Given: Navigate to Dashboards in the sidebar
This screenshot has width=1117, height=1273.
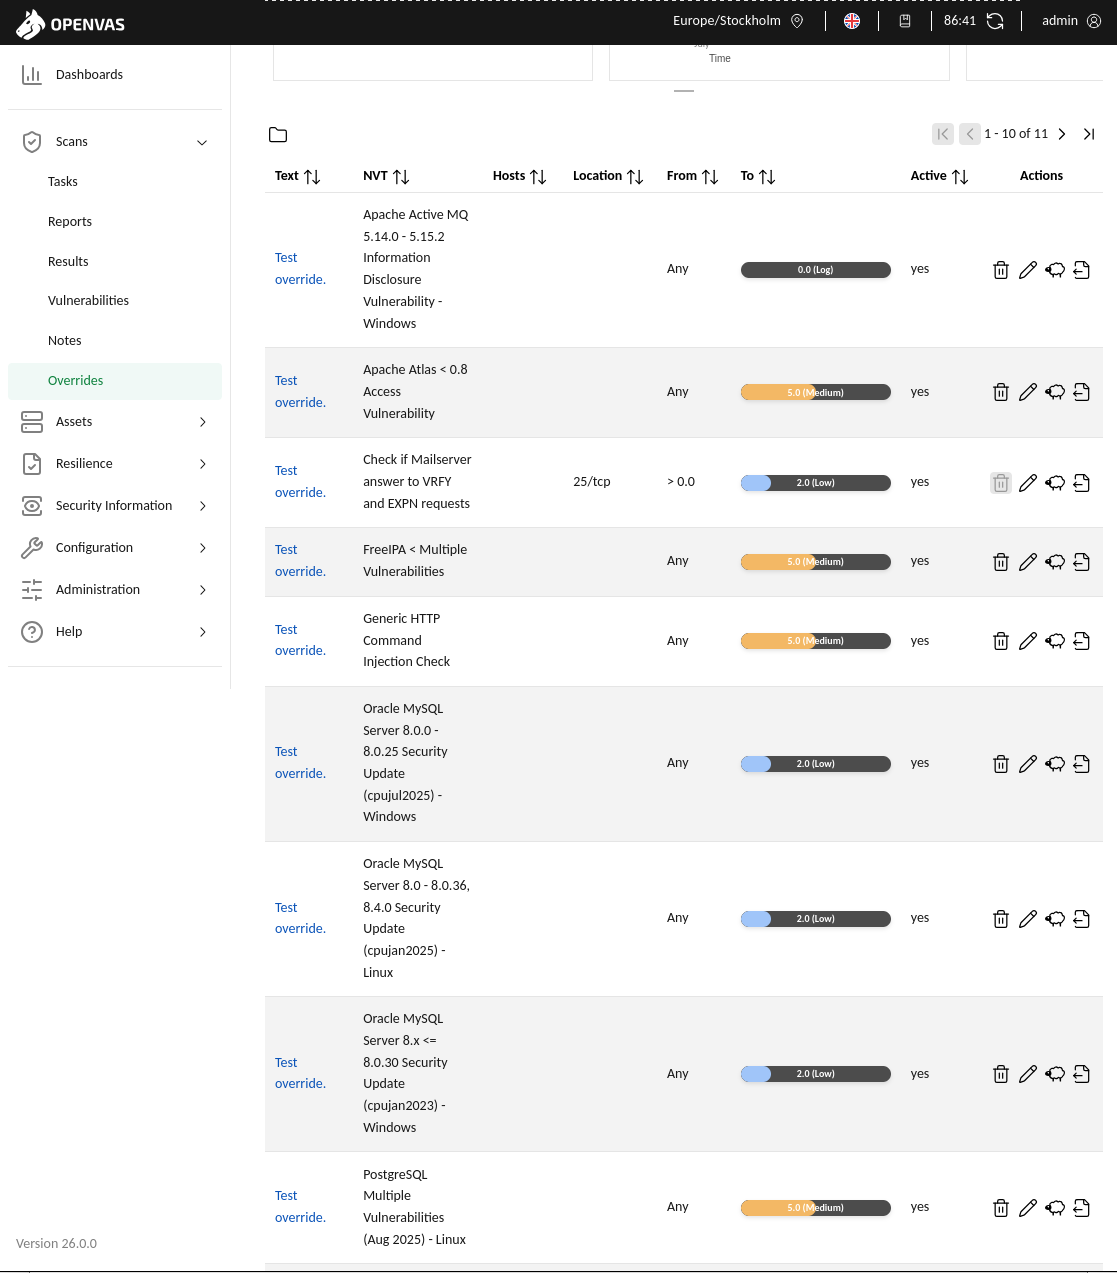Looking at the screenshot, I should (x=89, y=75).
